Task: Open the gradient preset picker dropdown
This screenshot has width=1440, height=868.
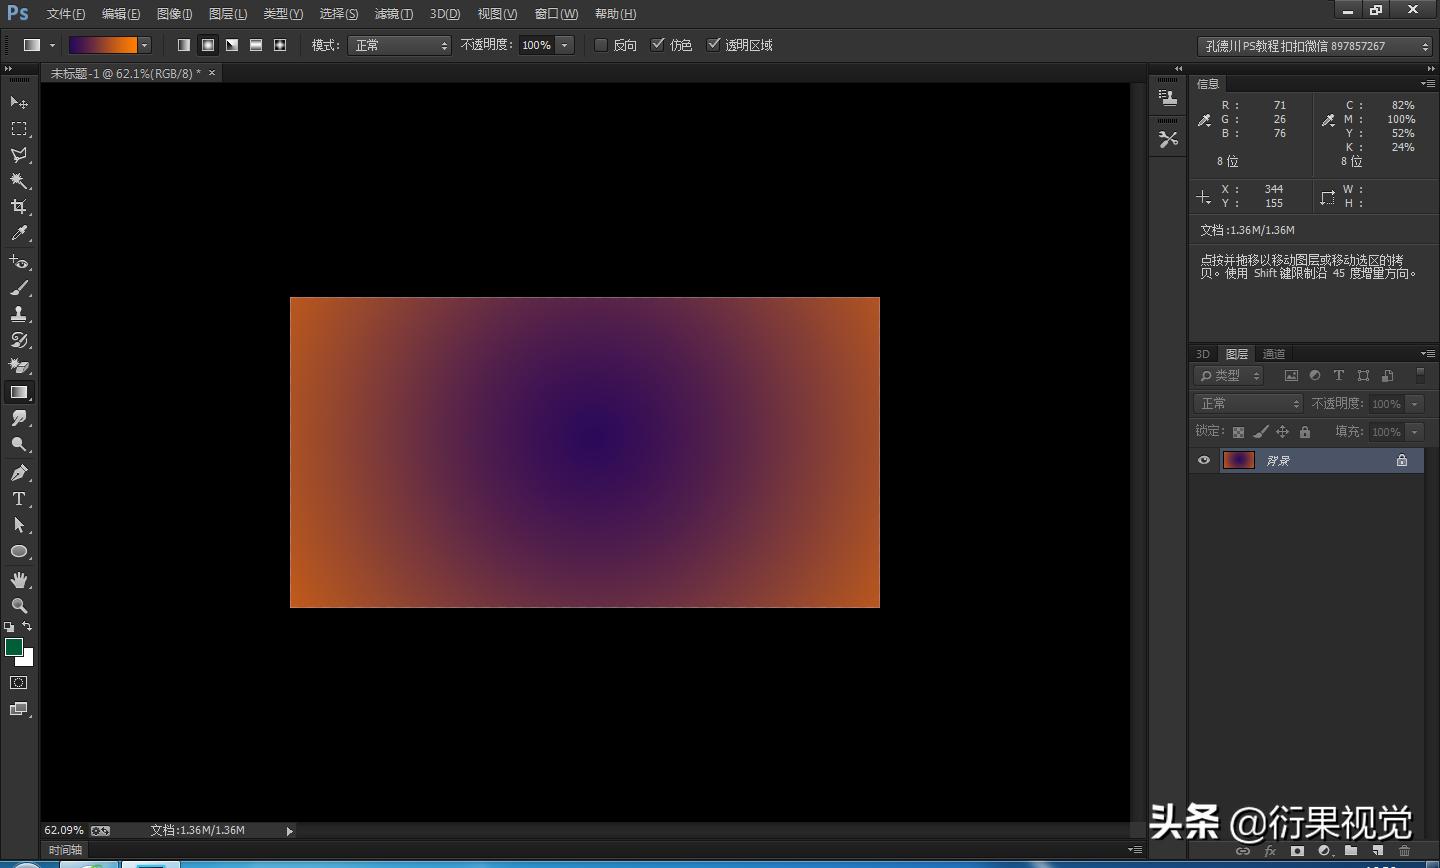Action: click(x=144, y=44)
